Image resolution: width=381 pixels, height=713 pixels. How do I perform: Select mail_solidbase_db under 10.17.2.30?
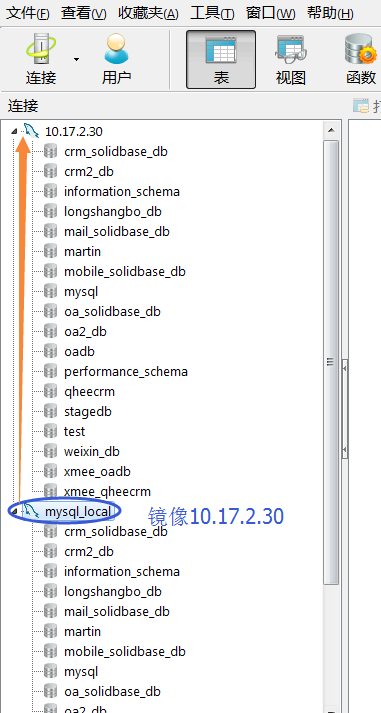117,231
